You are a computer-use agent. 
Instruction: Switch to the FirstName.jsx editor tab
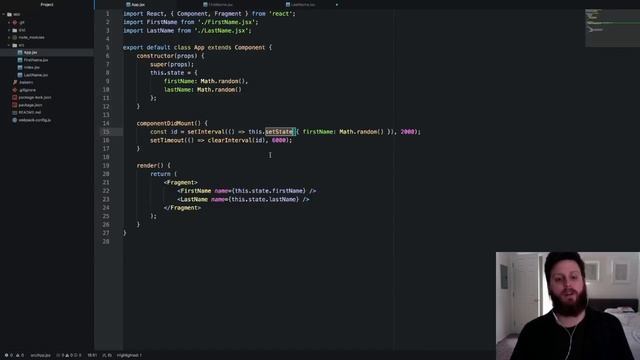218,4
